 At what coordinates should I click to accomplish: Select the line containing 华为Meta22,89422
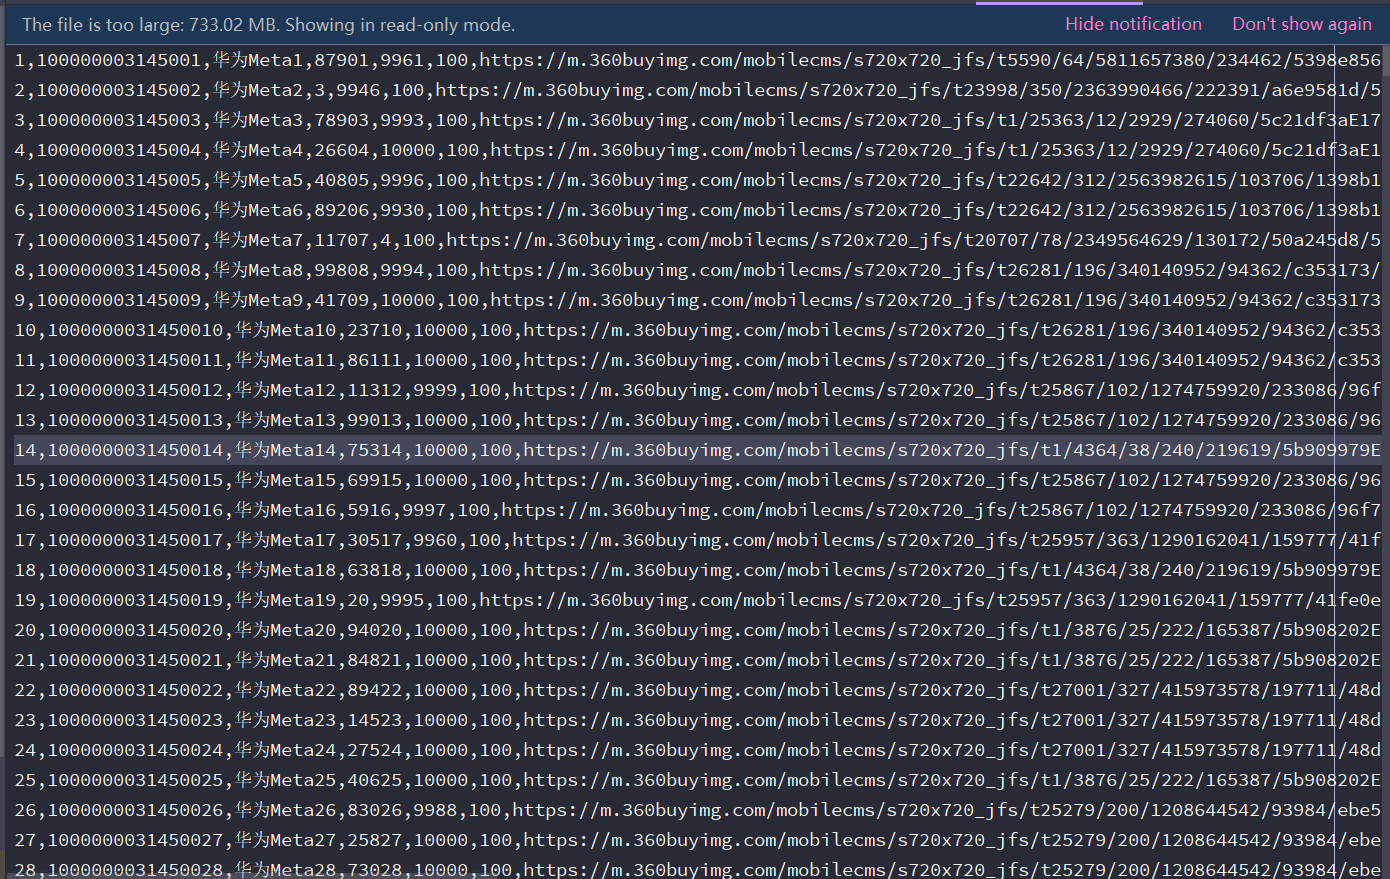coord(697,690)
